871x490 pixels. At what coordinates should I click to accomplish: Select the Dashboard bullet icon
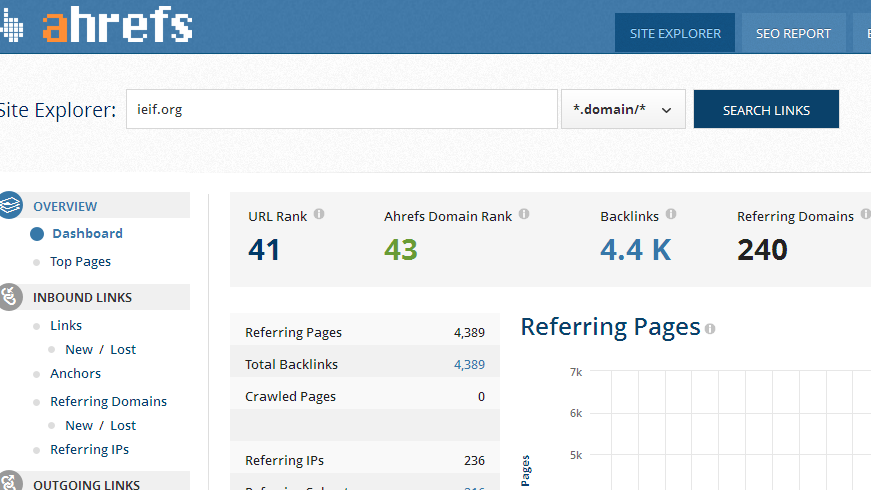tap(37, 234)
